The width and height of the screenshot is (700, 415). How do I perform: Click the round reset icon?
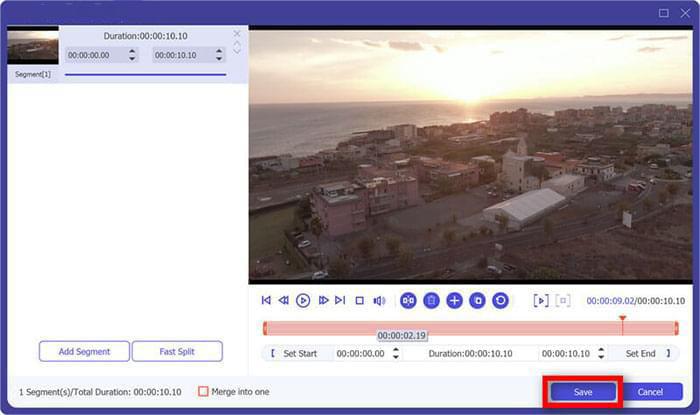pos(500,301)
